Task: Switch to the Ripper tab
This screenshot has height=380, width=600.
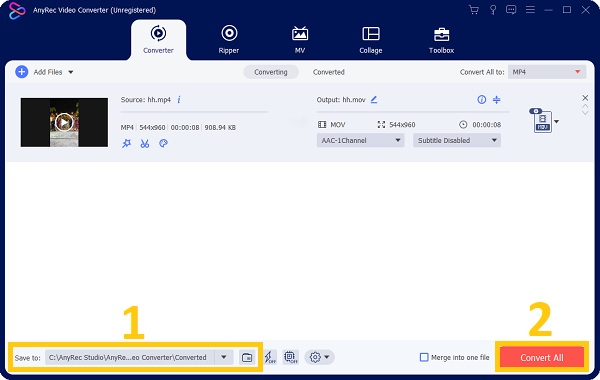Action: point(229,40)
